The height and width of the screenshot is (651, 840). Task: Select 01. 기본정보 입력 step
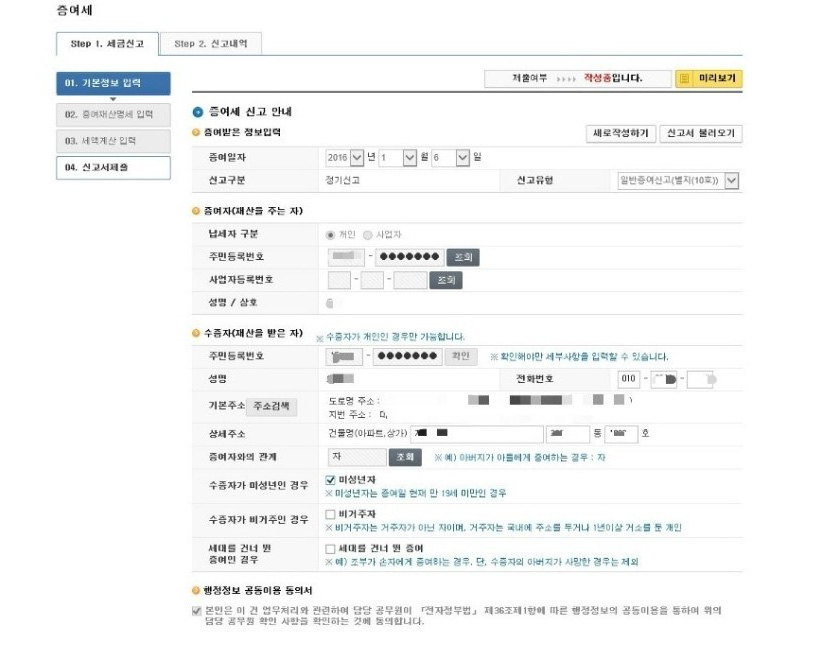[113, 83]
